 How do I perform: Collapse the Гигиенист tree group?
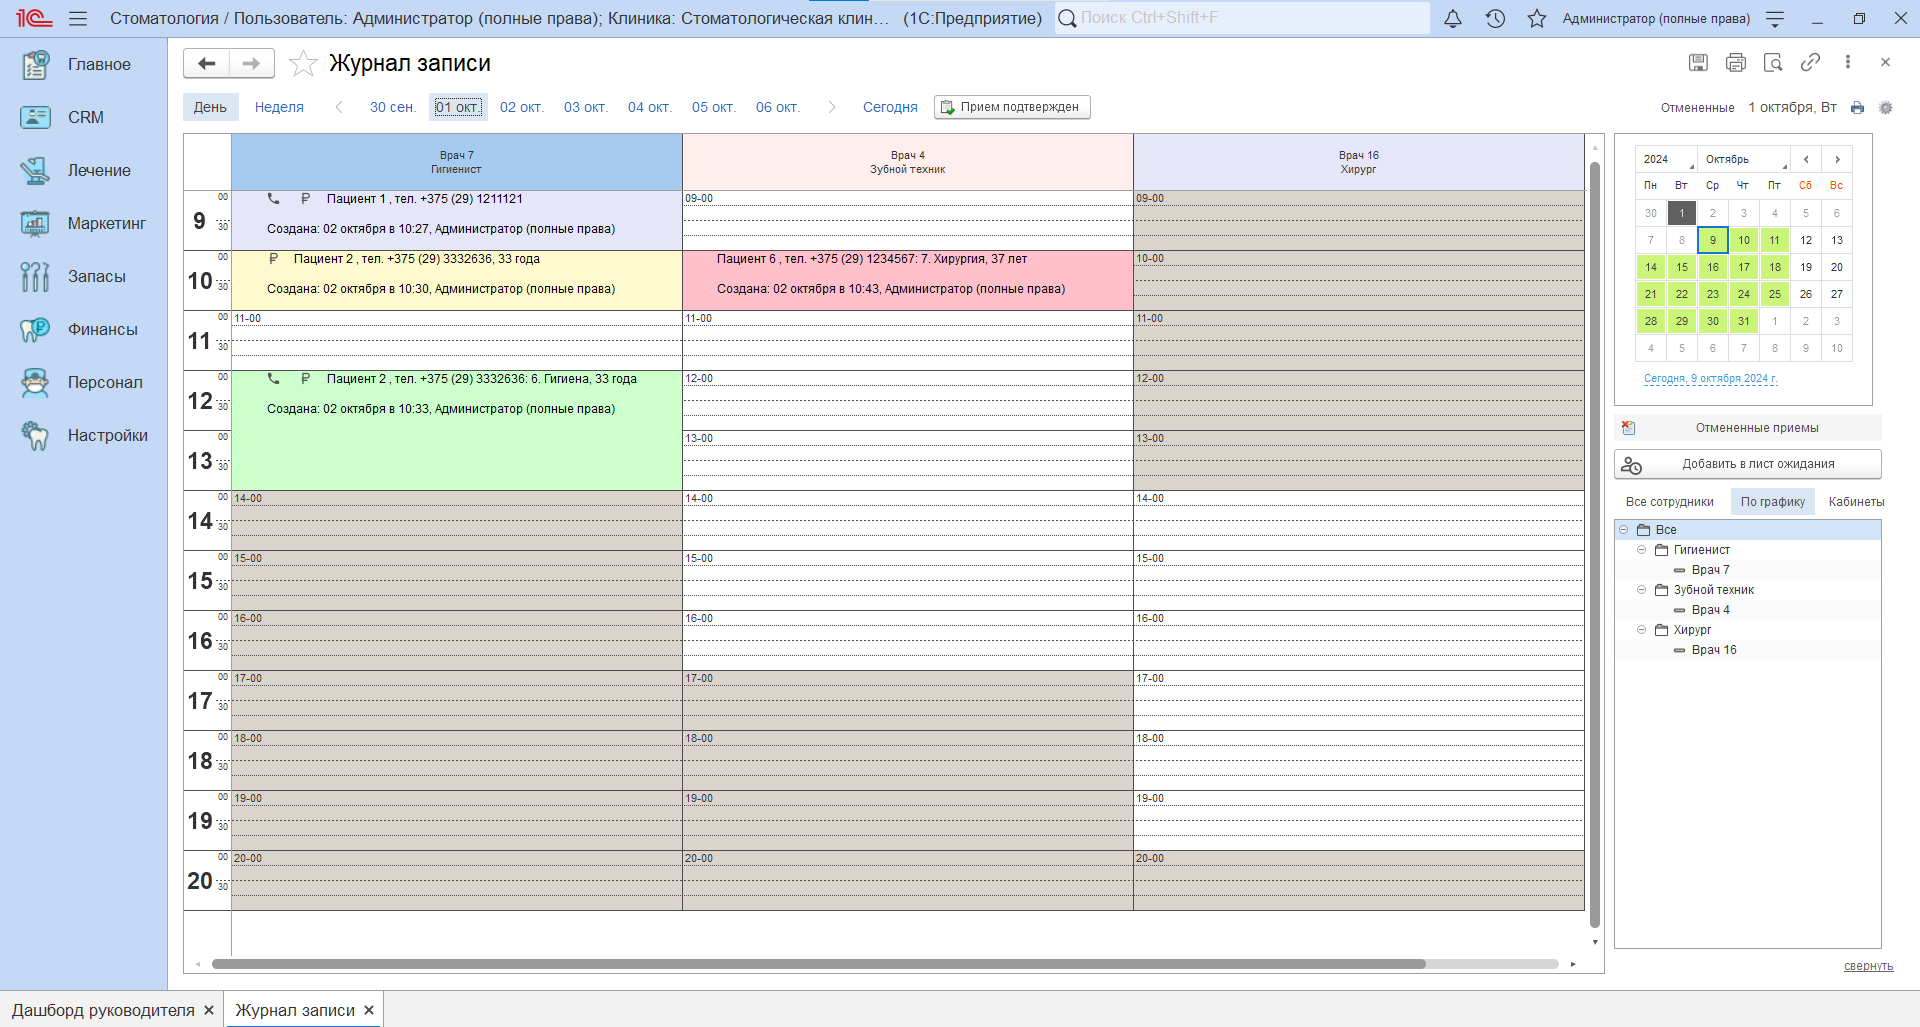click(x=1641, y=550)
